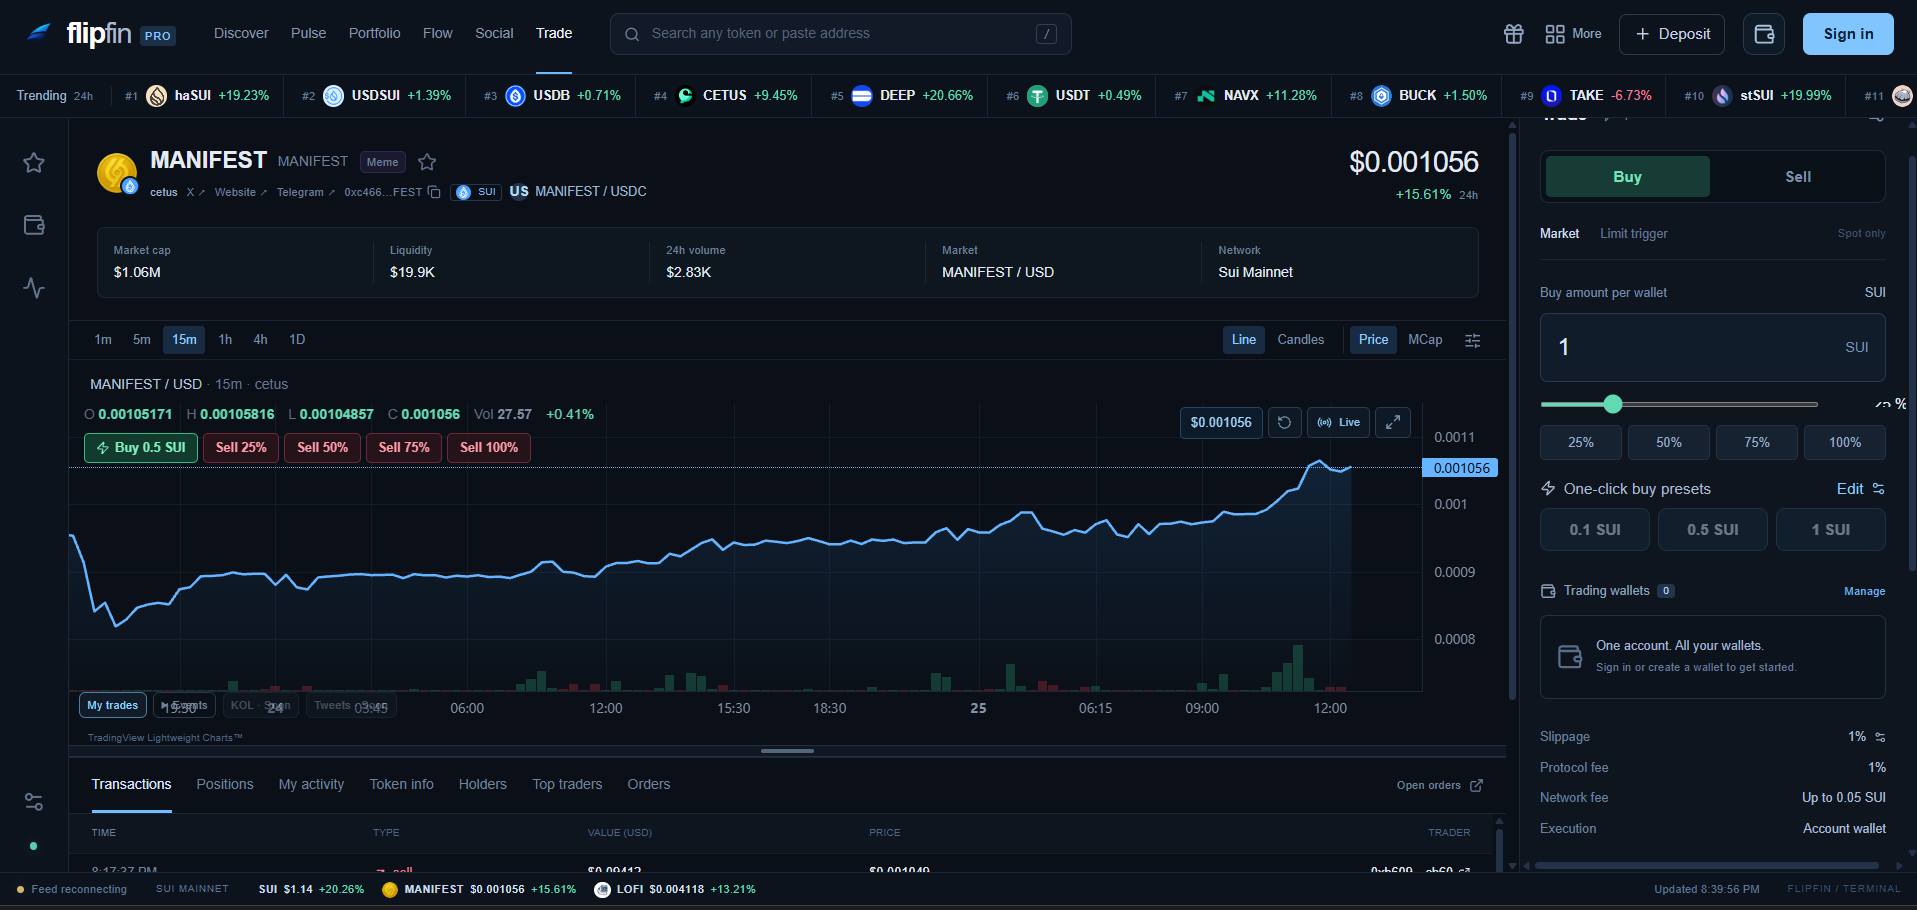Show chart by Price

pos(1373,340)
